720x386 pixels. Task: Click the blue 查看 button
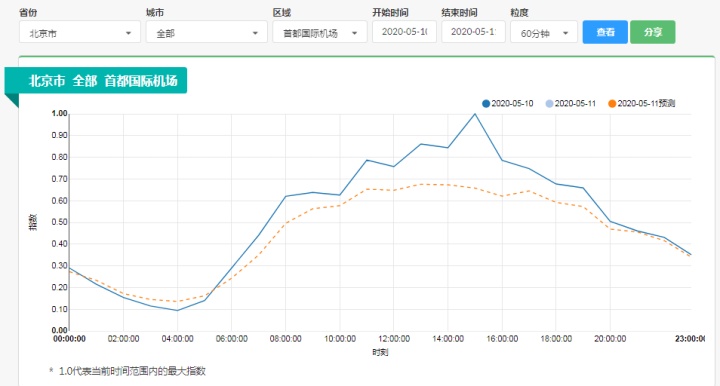point(605,32)
